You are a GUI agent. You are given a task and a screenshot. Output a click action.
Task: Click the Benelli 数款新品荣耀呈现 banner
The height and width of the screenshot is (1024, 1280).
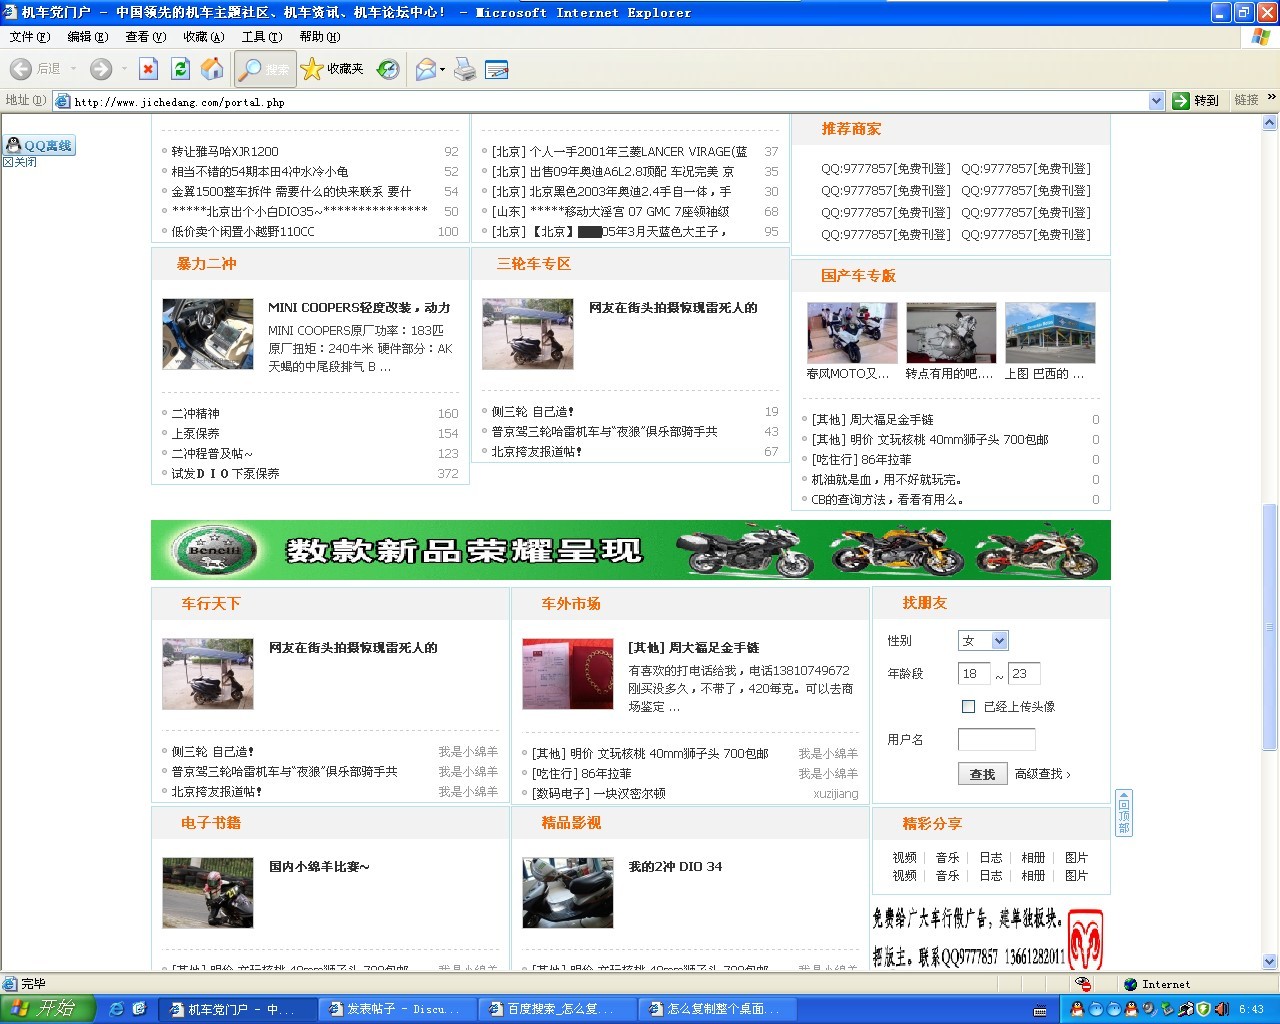[x=631, y=550]
